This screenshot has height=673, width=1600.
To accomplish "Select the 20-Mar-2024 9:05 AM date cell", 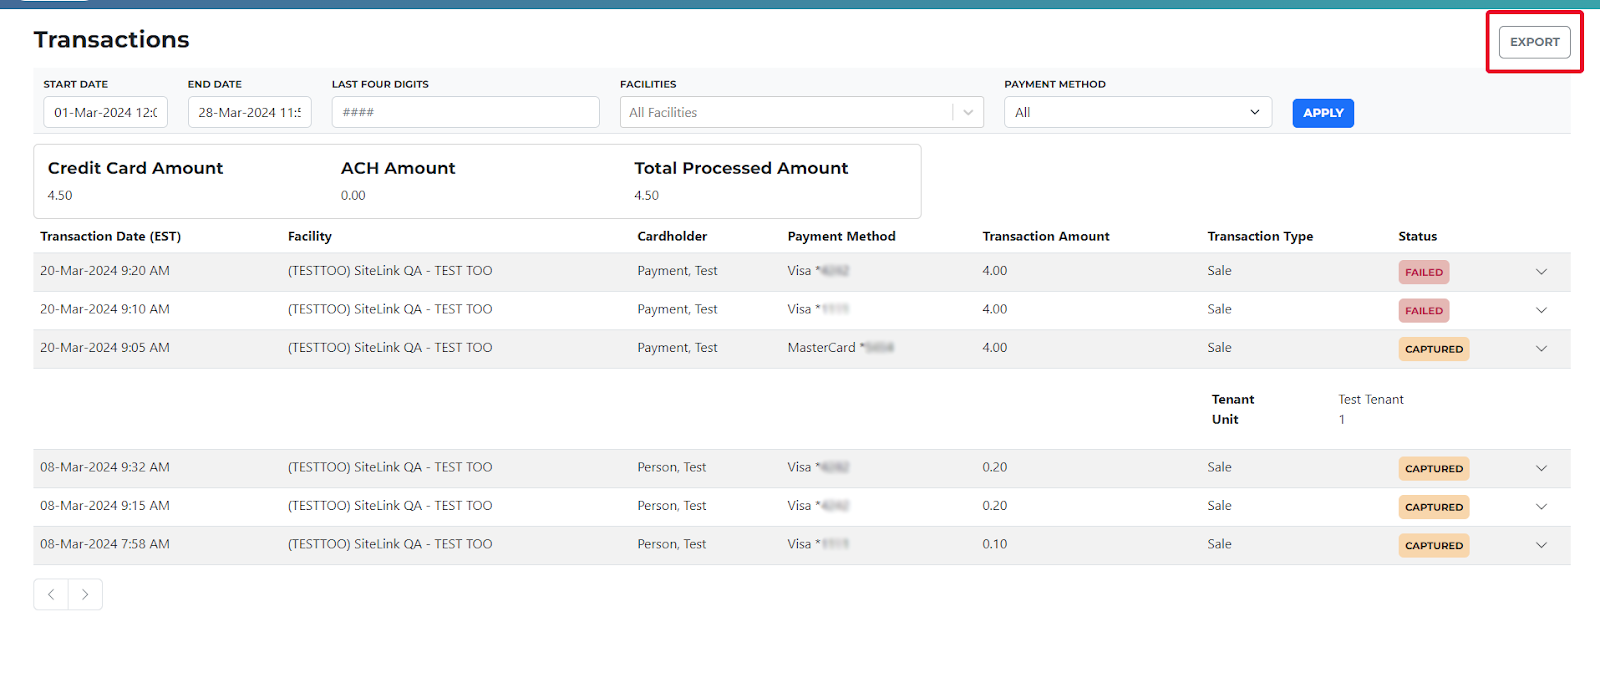I will (x=105, y=348).
